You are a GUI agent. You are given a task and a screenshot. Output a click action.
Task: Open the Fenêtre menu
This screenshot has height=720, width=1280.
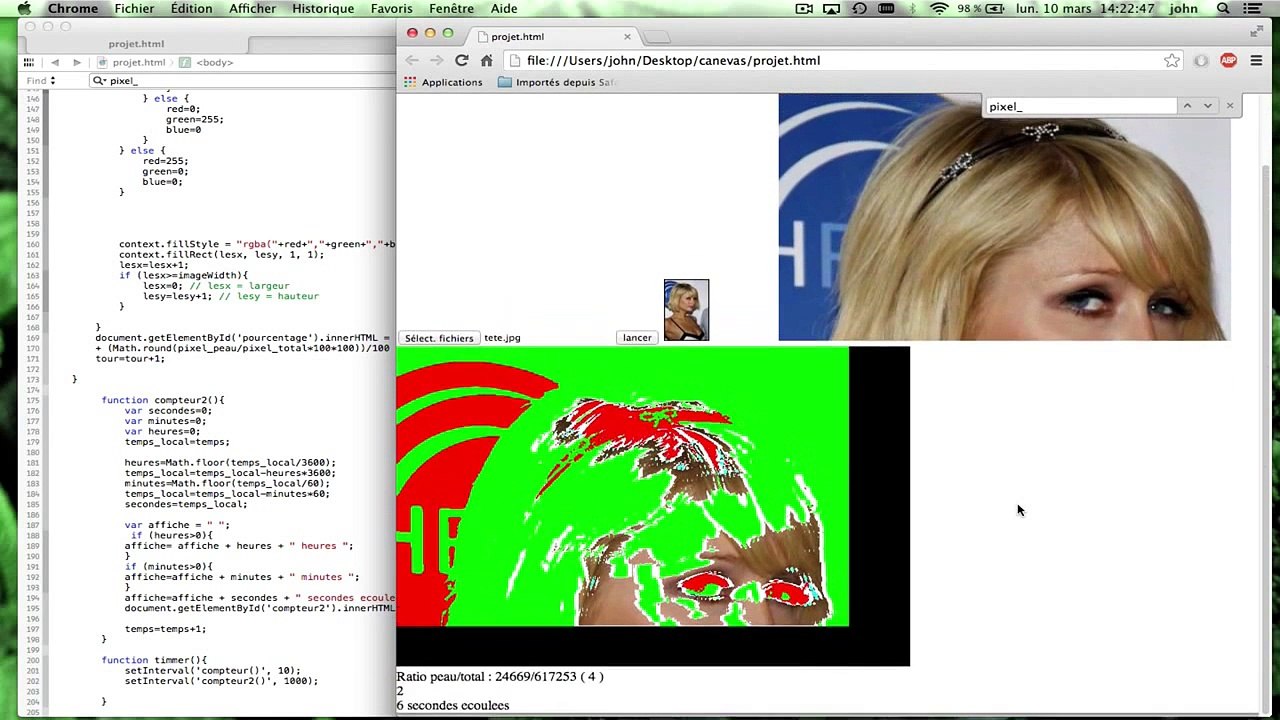[451, 9]
